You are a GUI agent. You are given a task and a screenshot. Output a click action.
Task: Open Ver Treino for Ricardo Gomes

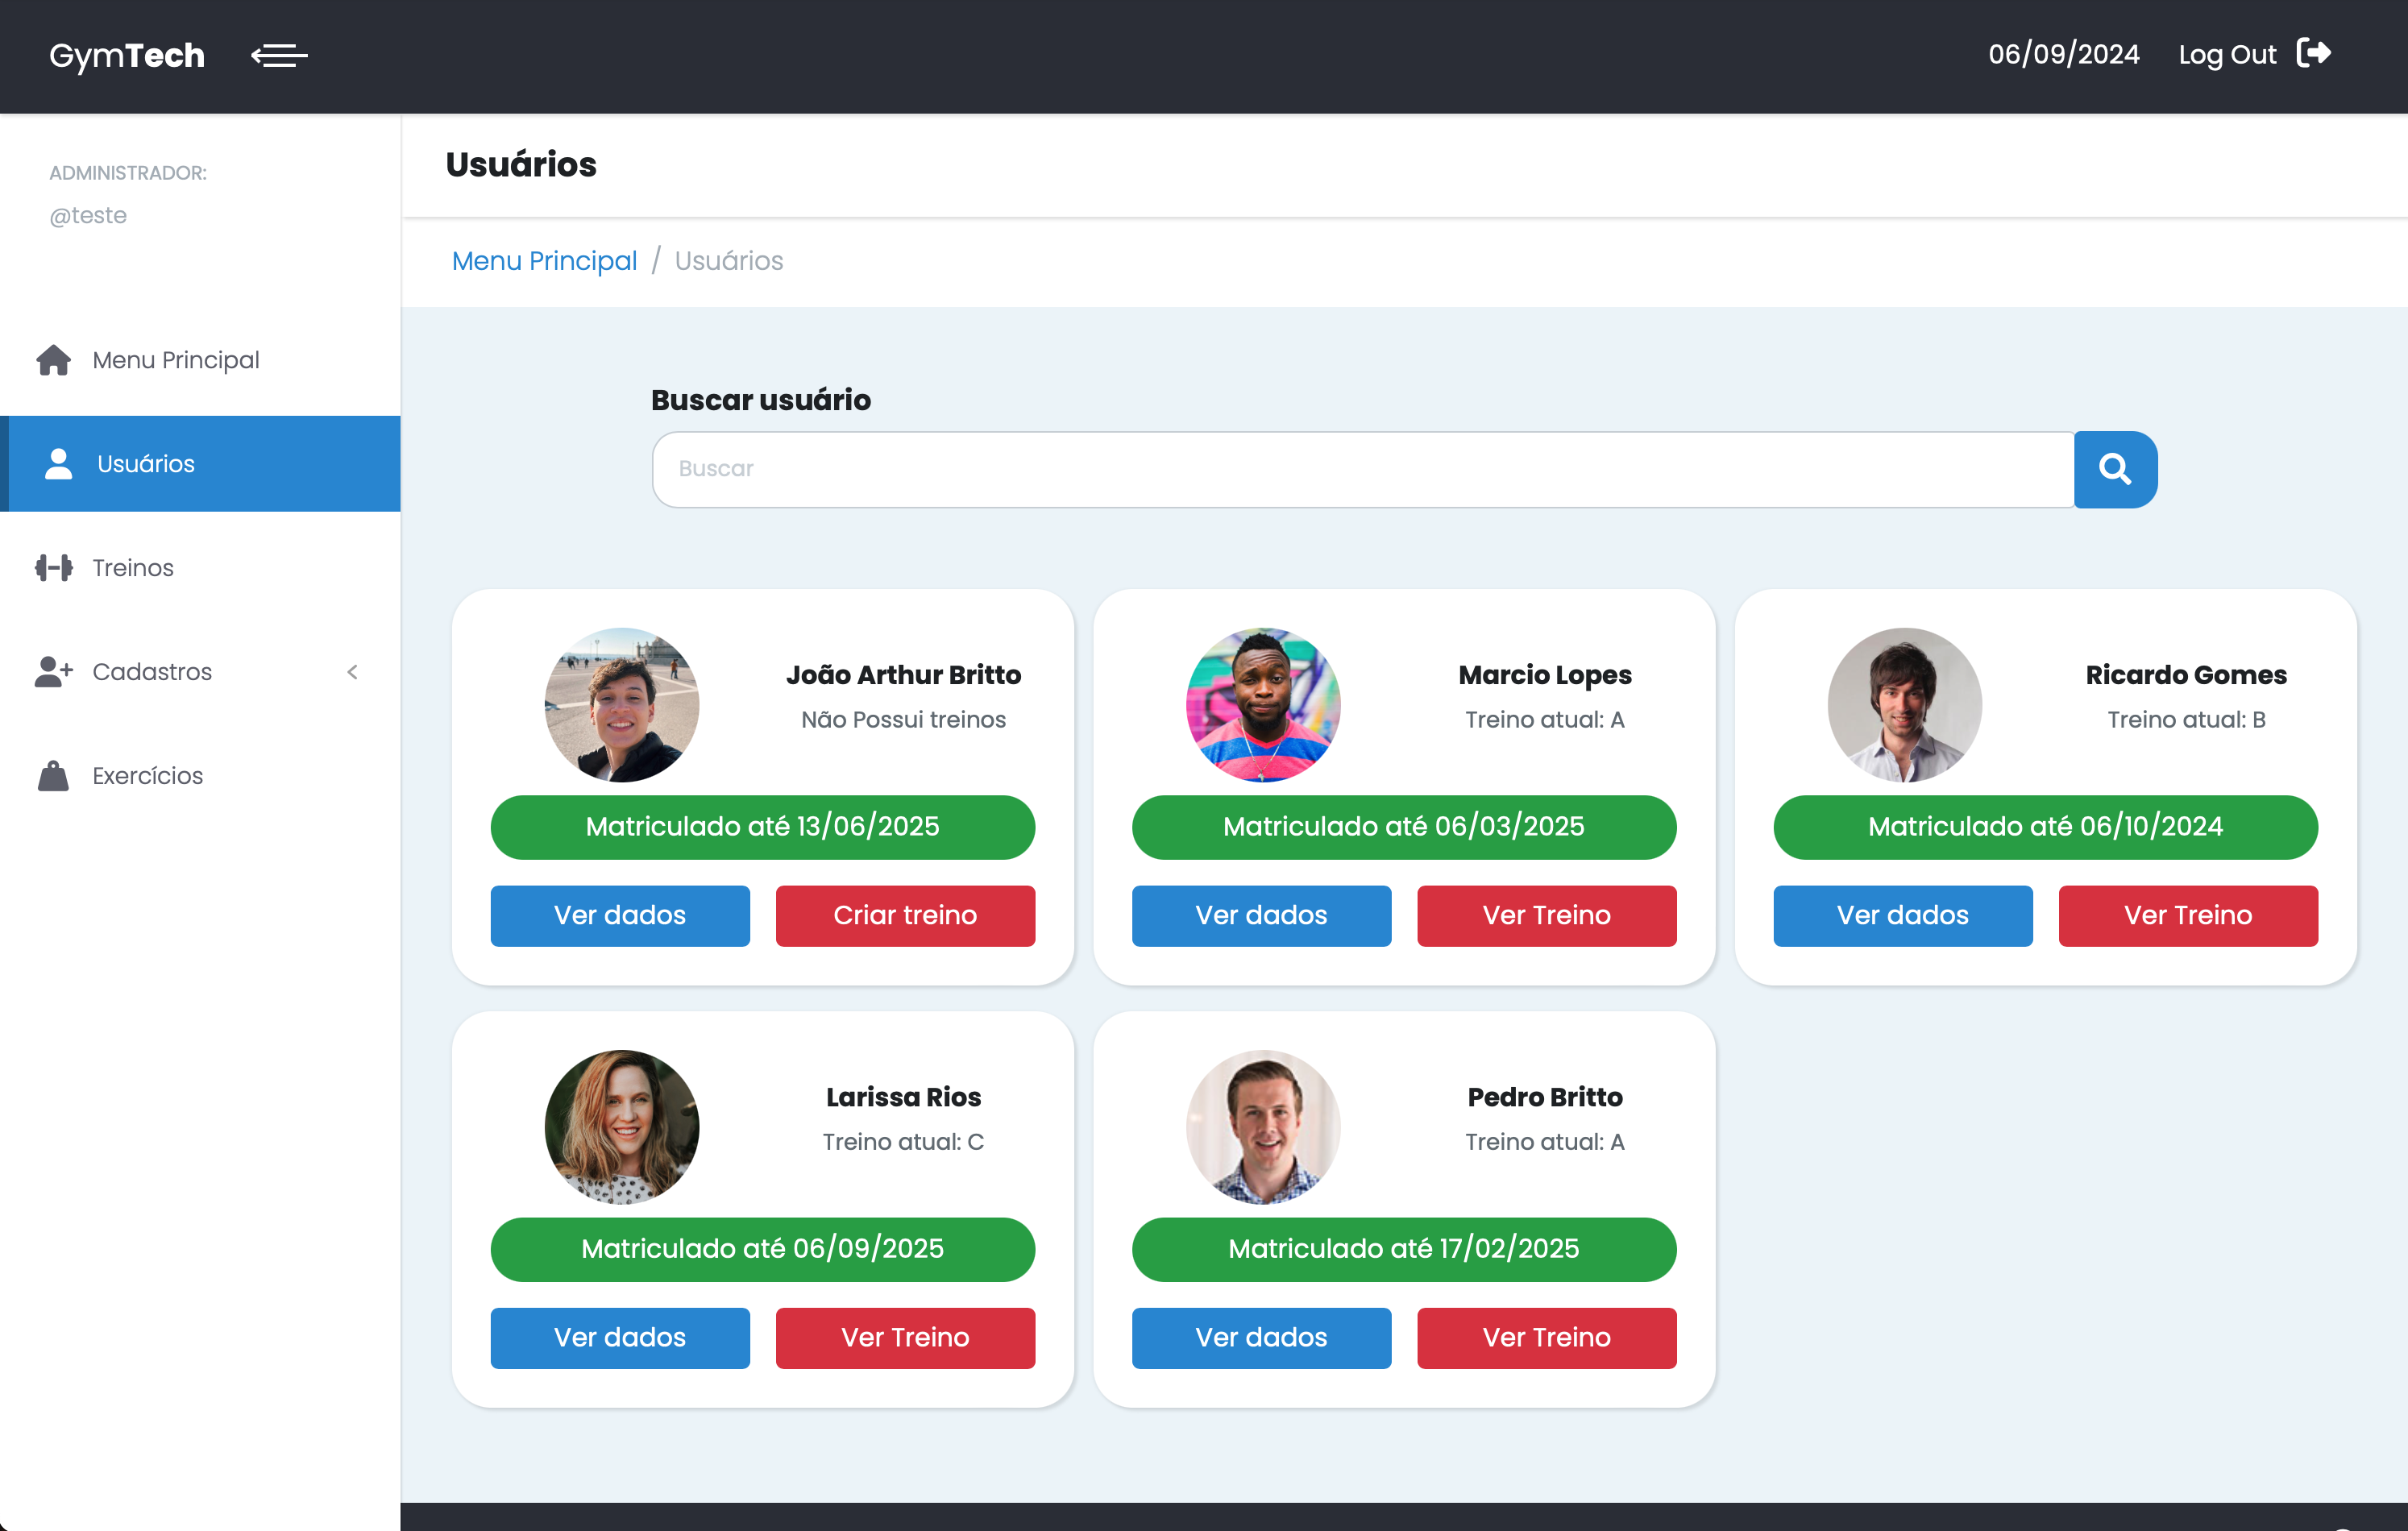click(2187, 915)
